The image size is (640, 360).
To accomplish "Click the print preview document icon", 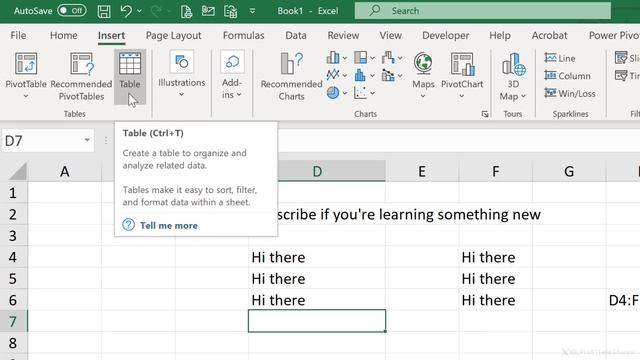I will tap(186, 11).
